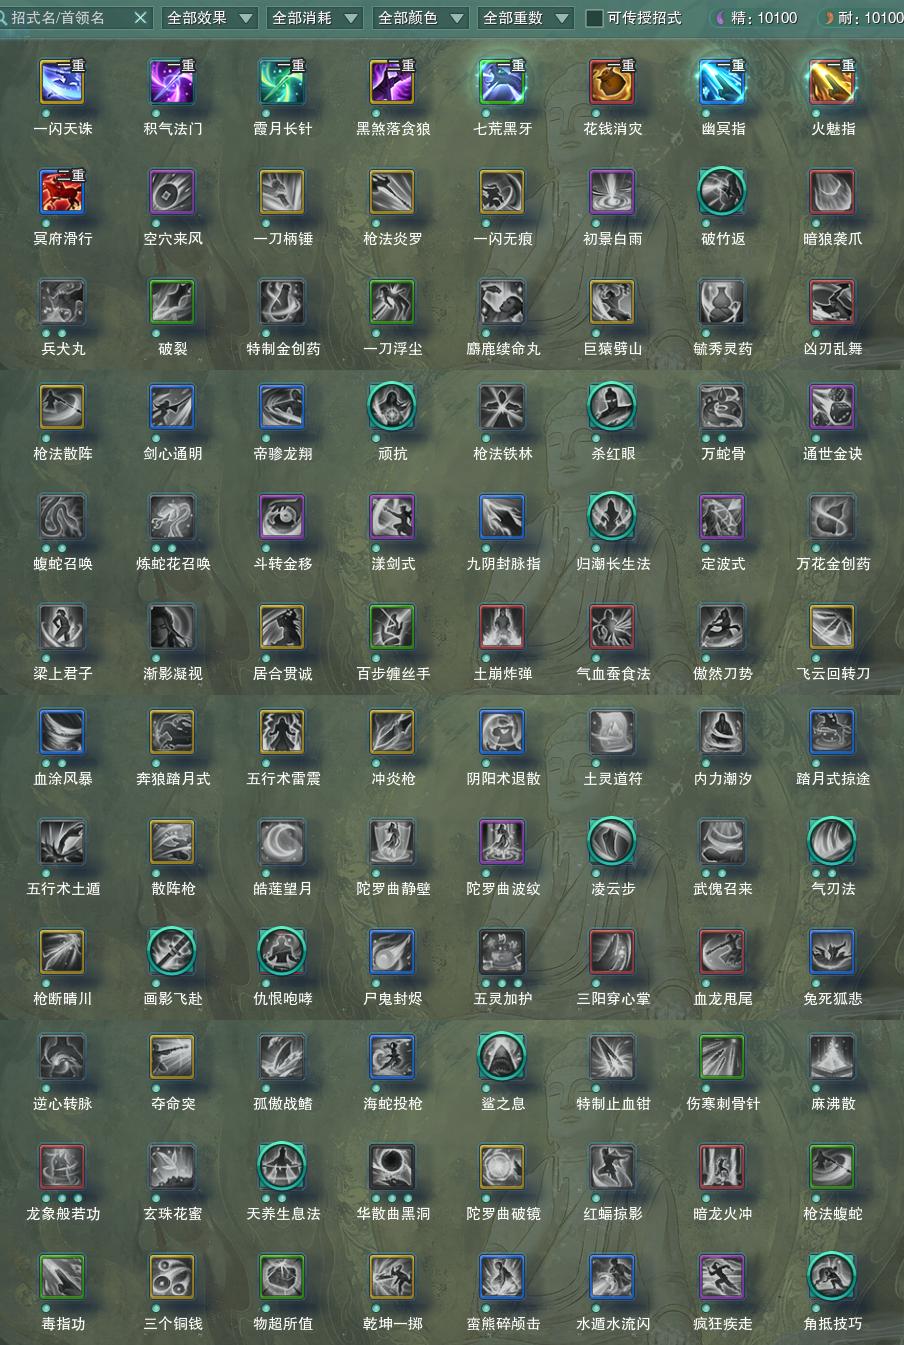Click the 水遁水流闪 skill name label
Screen dimensions: 904x1345
click(x=613, y=1324)
